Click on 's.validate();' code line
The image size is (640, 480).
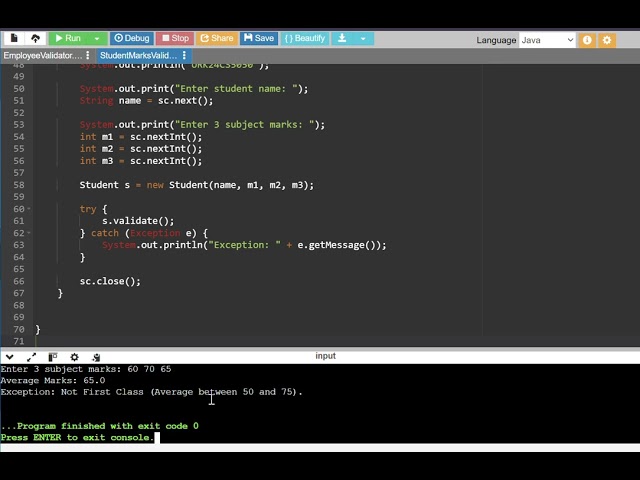point(138,221)
